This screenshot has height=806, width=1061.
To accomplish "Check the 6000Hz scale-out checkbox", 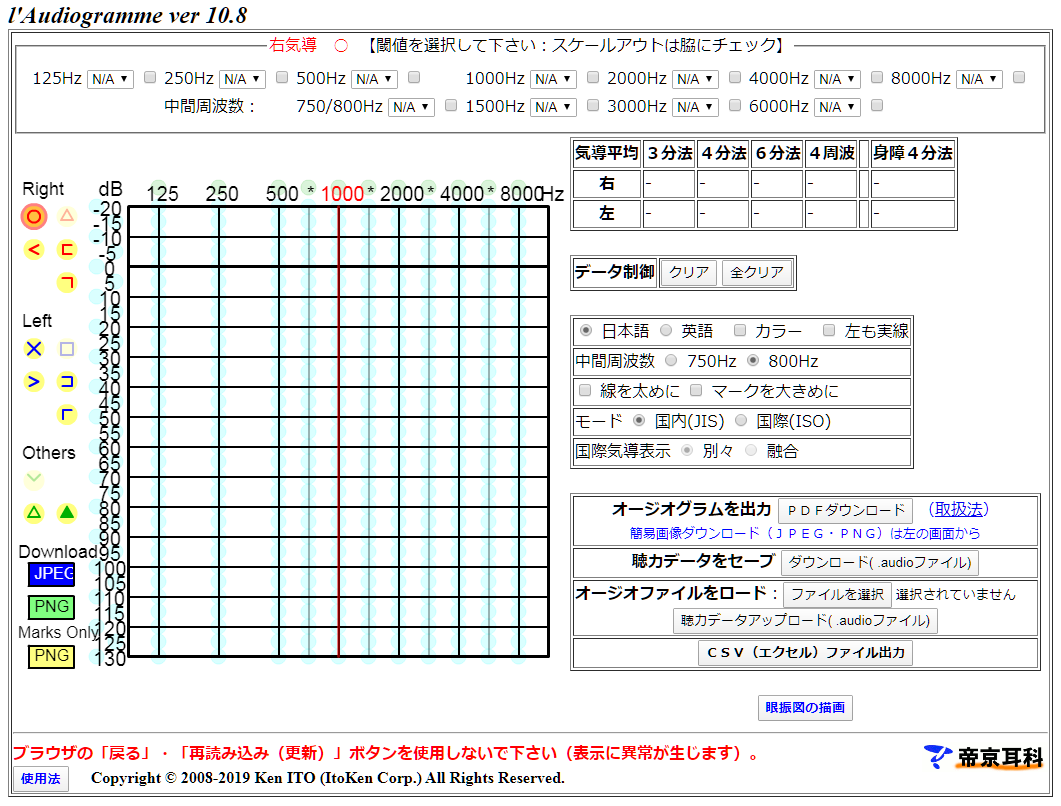I will (x=876, y=105).
